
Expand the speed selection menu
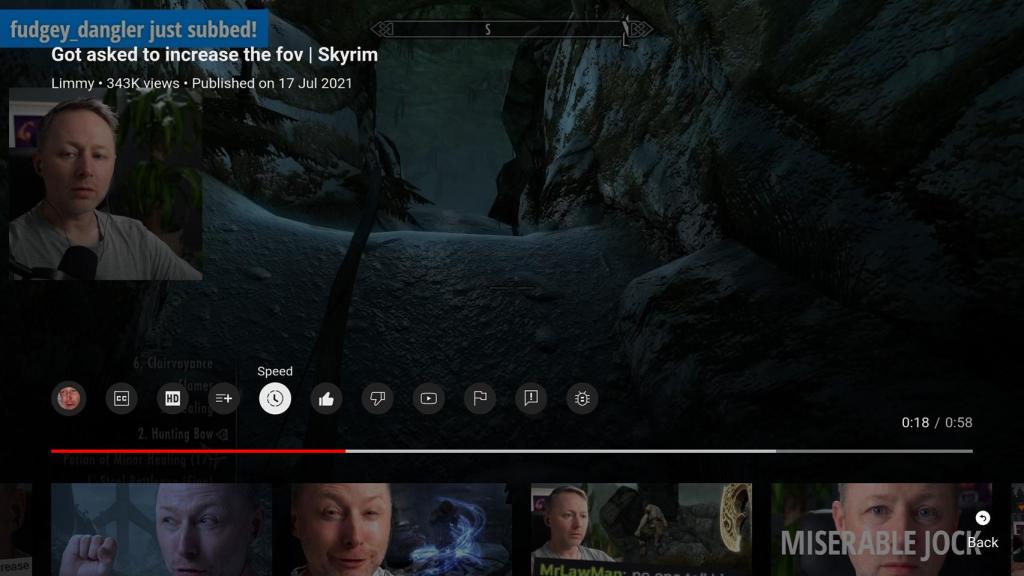[x=275, y=398]
